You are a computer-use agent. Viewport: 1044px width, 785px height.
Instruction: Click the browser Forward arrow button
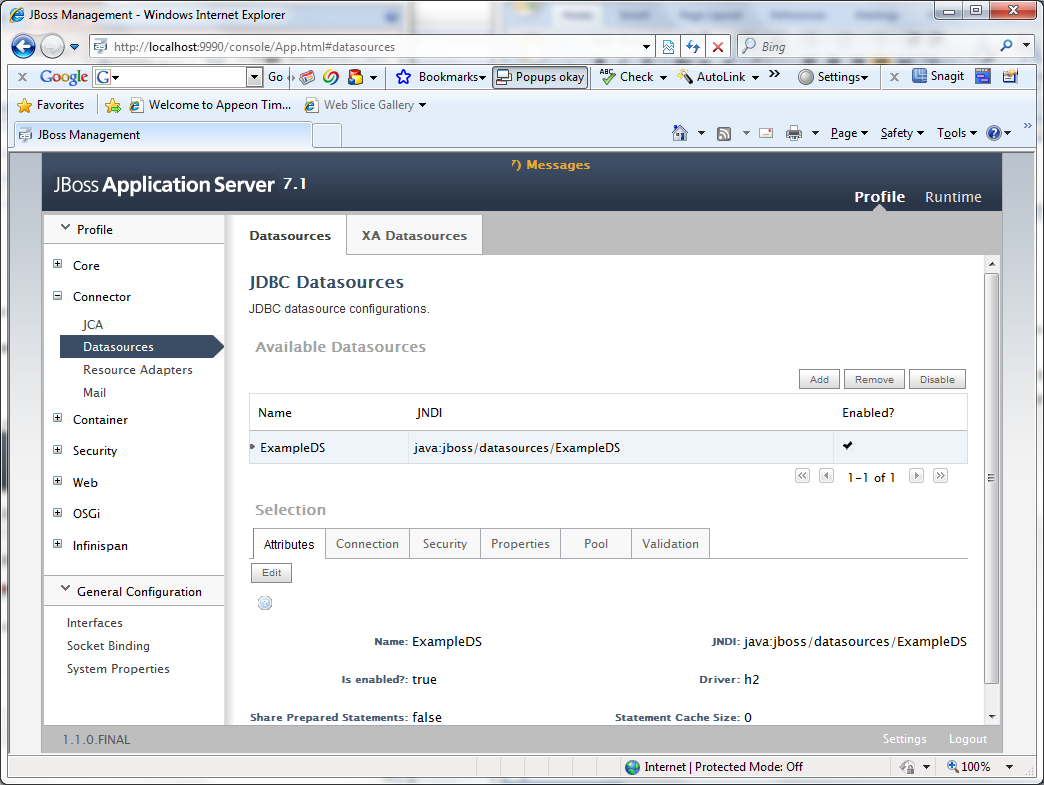[52, 47]
